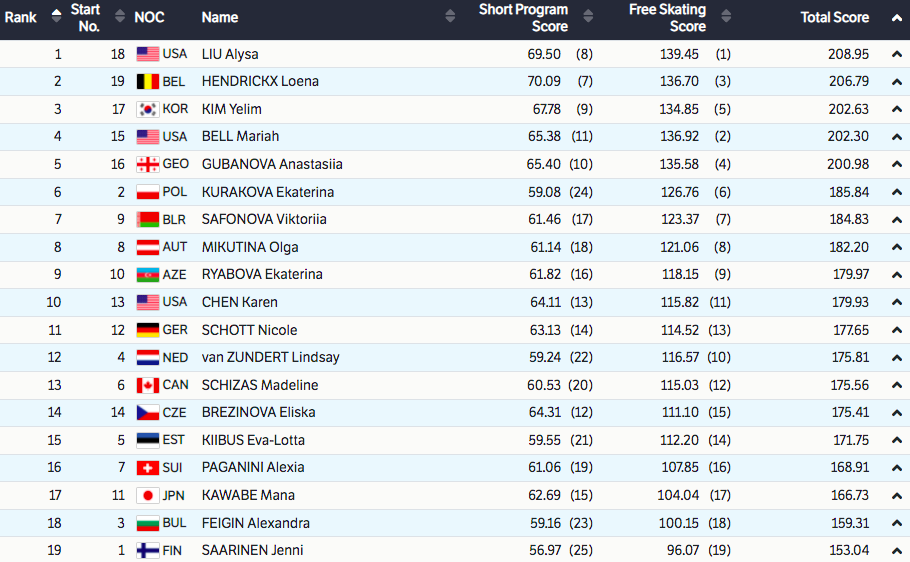
Task: Click the Canada flag next to SCHIZAS Madeline
Action: tap(148, 385)
